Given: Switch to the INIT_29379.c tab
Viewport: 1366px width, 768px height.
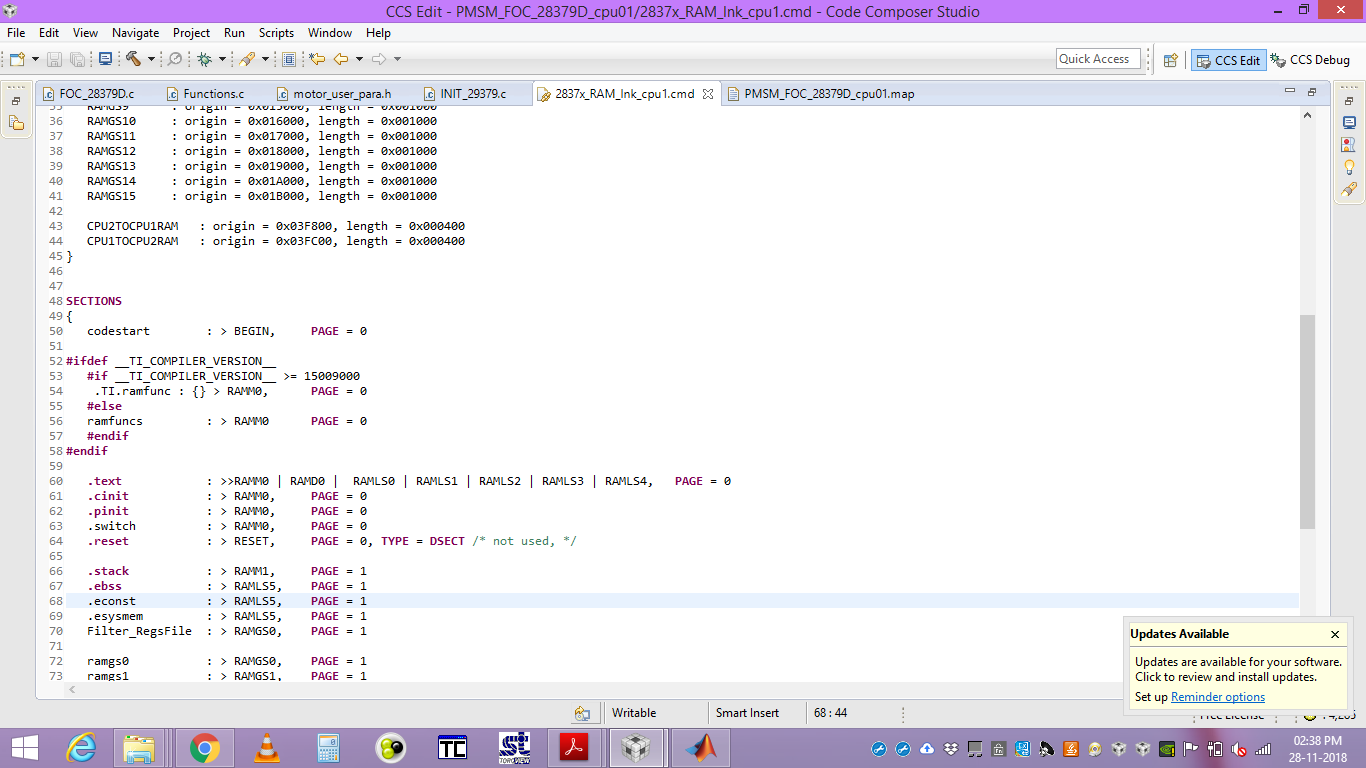Looking at the screenshot, I should pos(473,94).
